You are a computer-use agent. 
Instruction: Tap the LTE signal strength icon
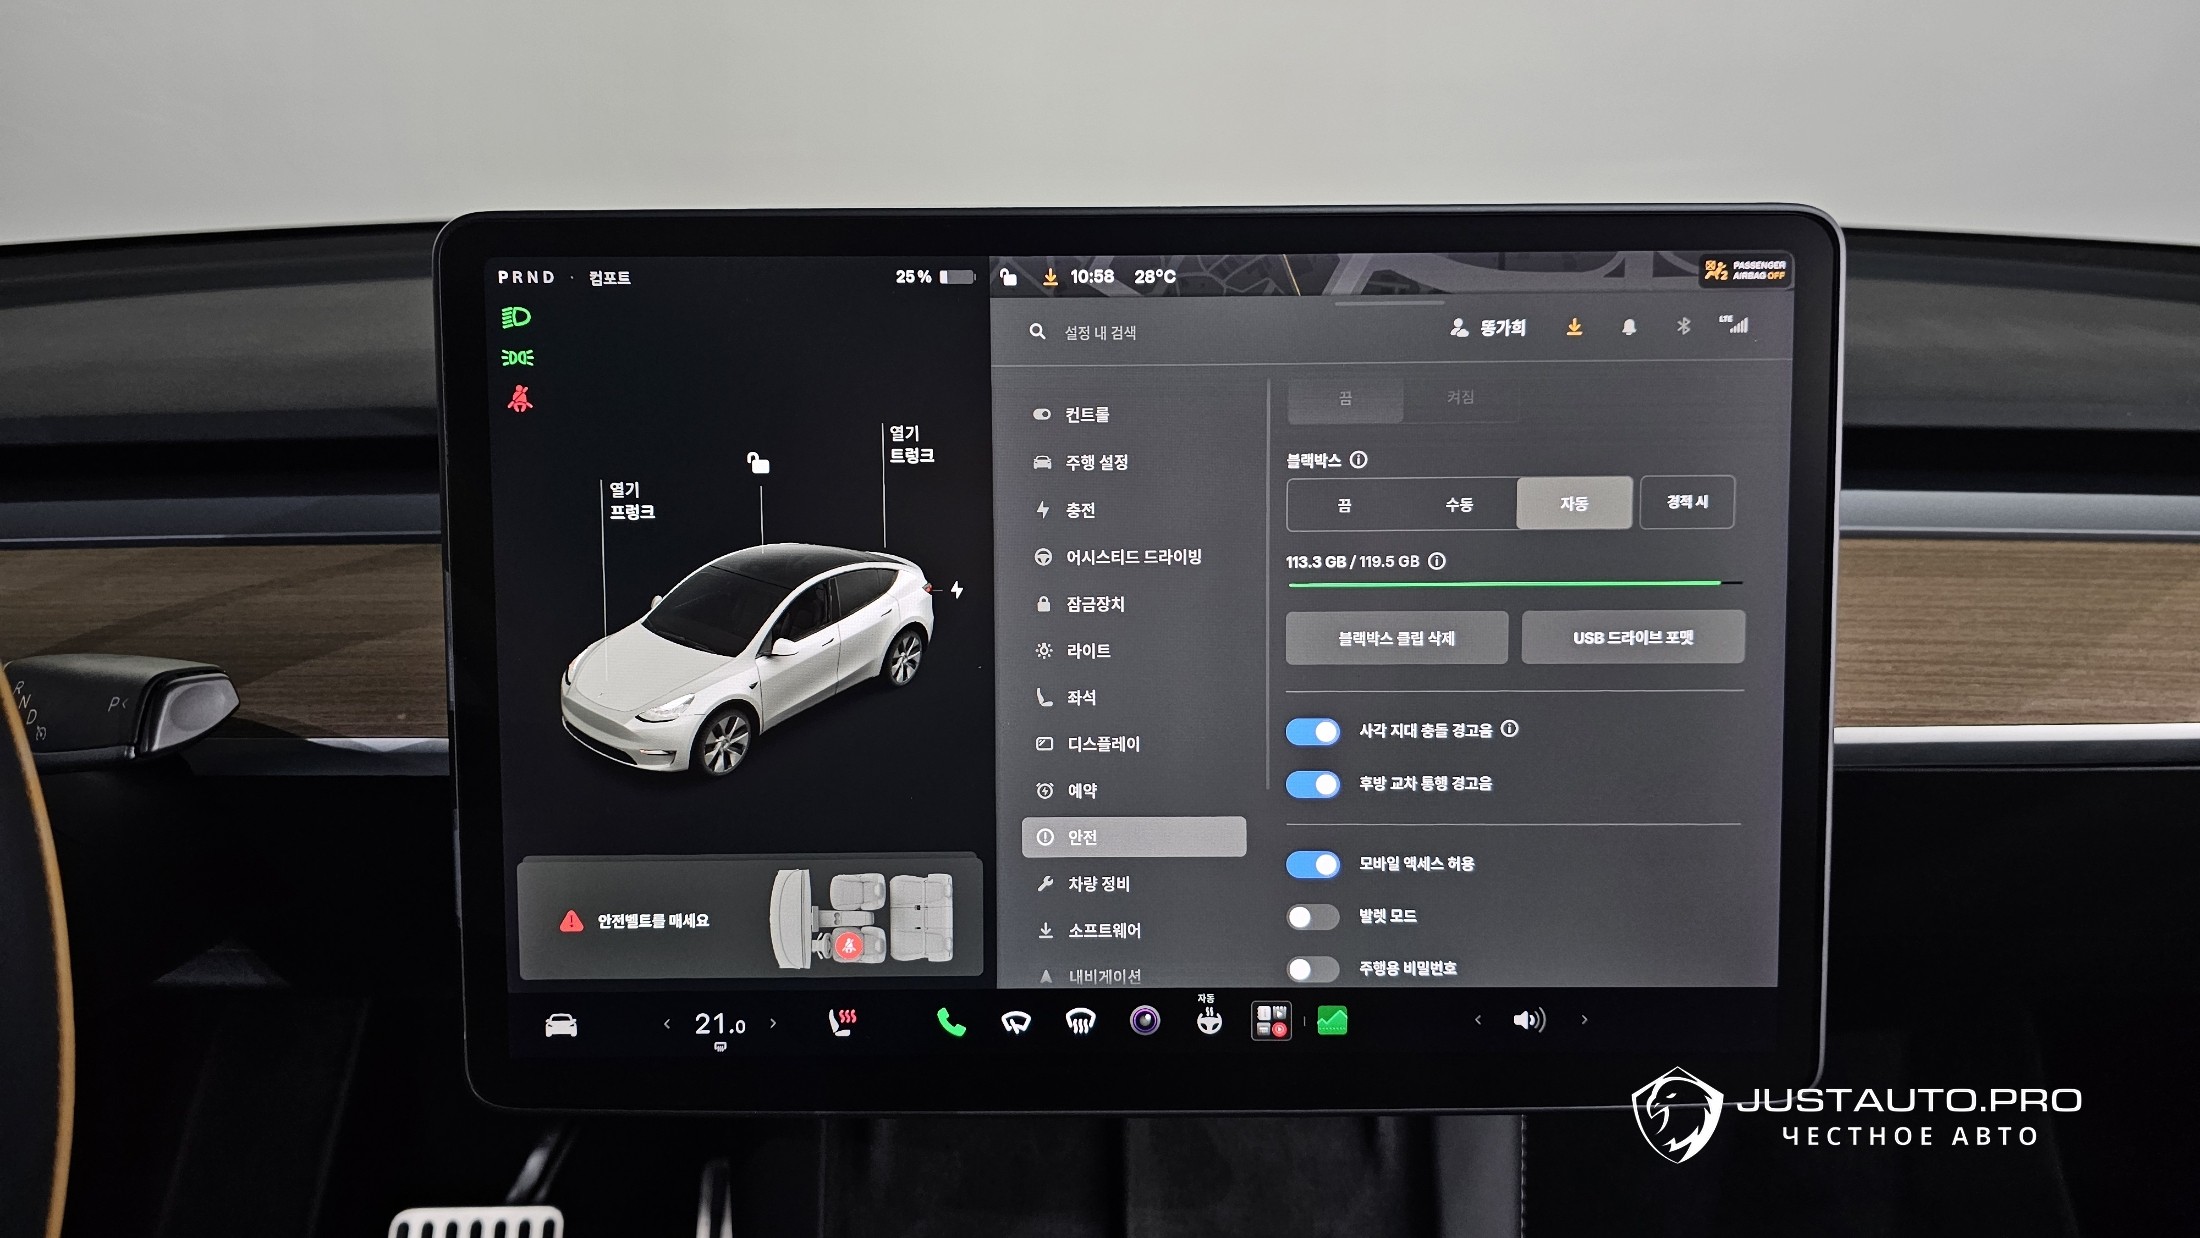click(x=1734, y=324)
